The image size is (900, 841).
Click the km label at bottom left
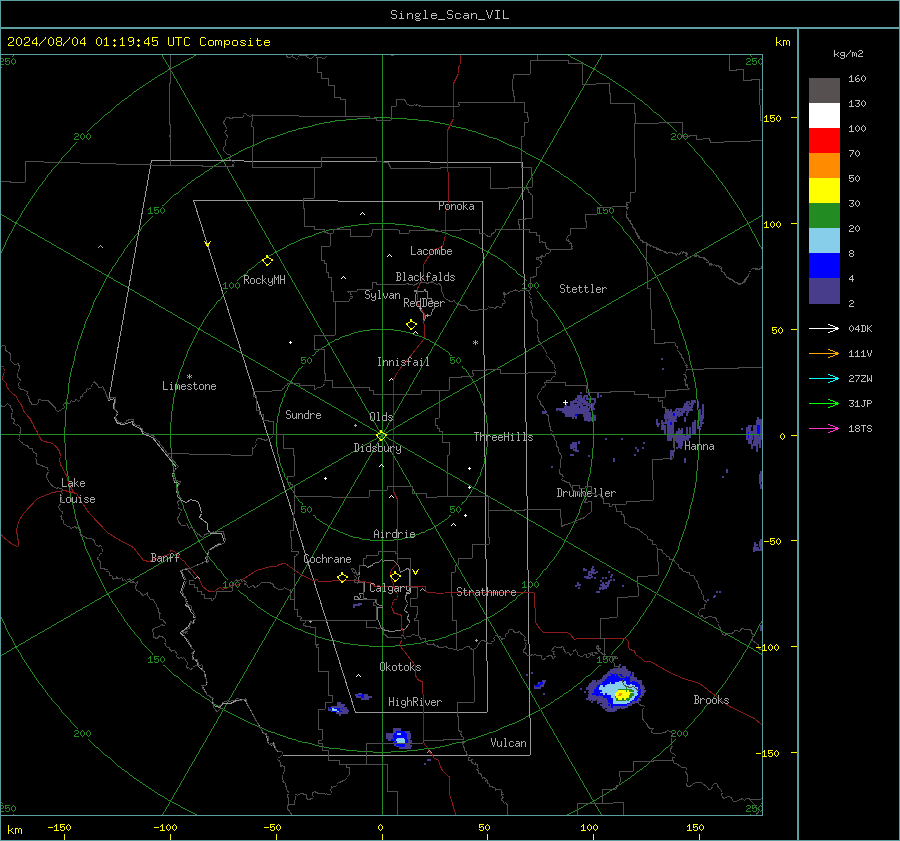click(x=14, y=830)
